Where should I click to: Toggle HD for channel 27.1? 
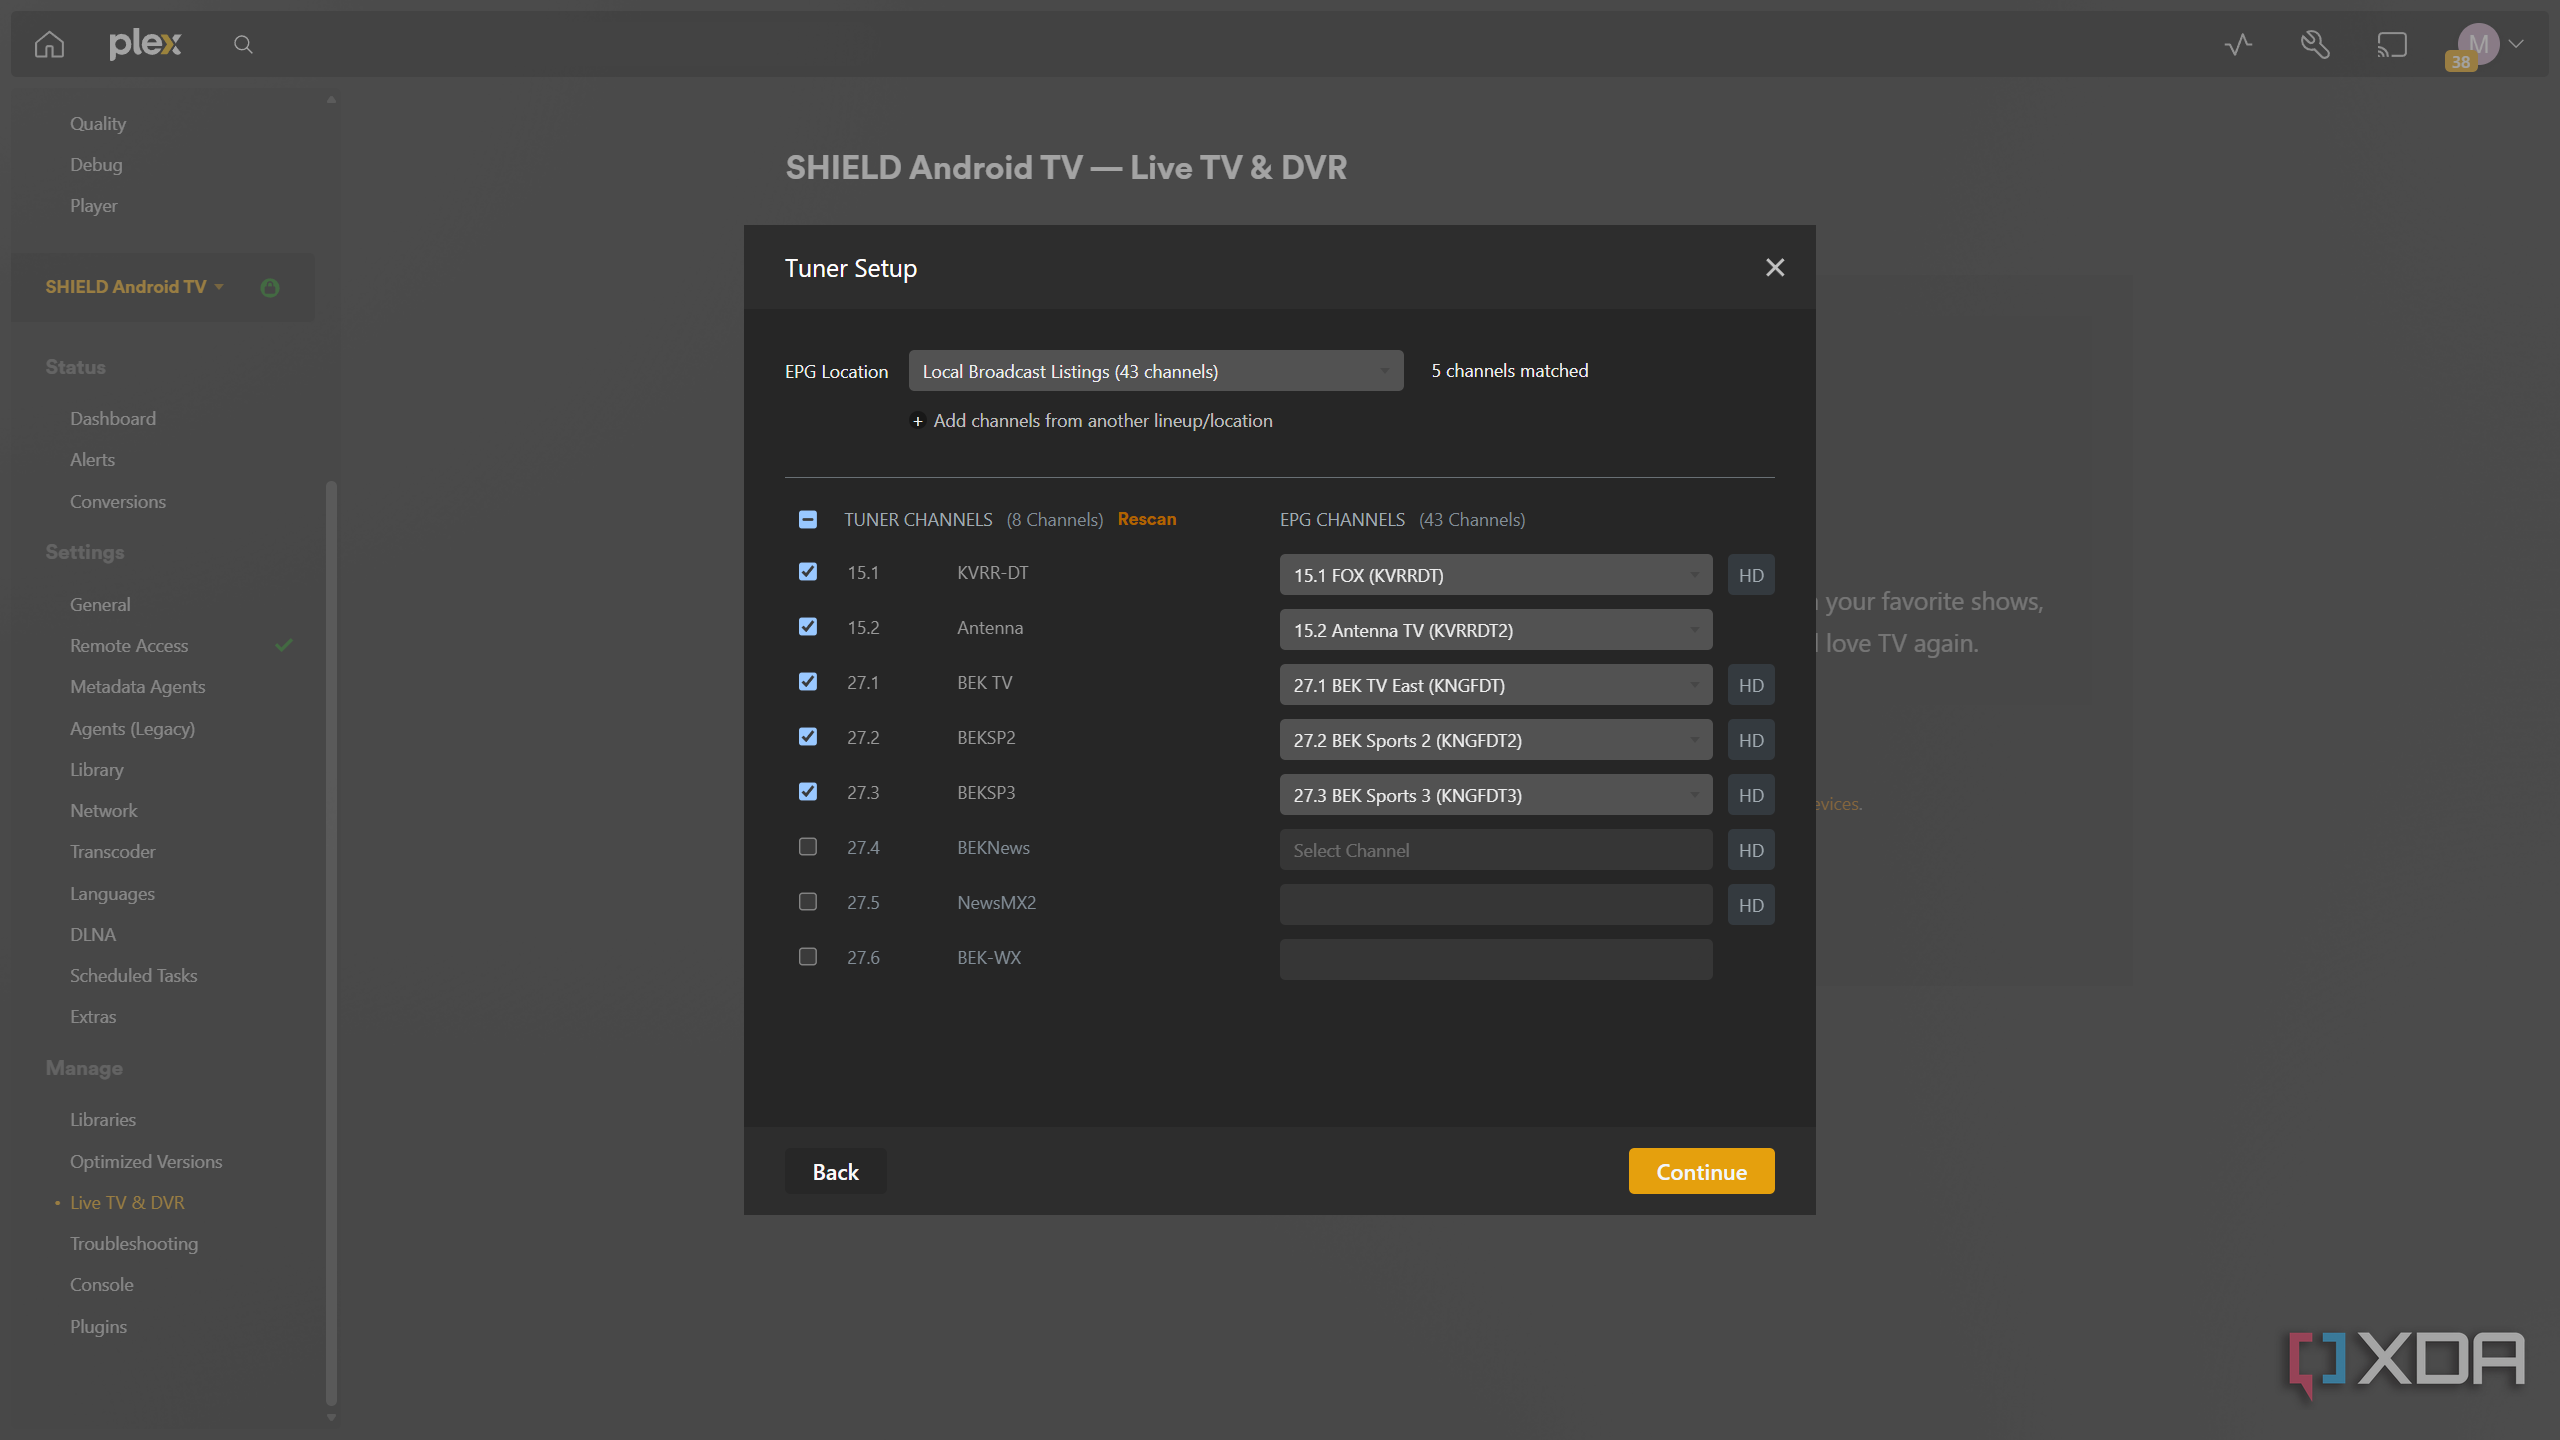(x=1751, y=685)
